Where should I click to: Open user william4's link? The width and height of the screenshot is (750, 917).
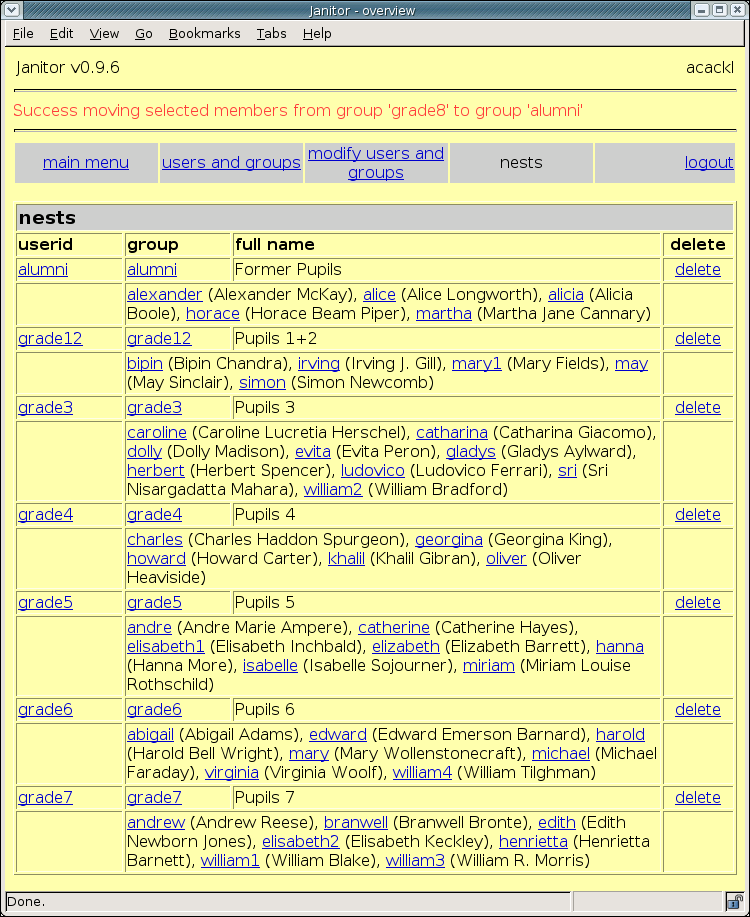[422, 773]
